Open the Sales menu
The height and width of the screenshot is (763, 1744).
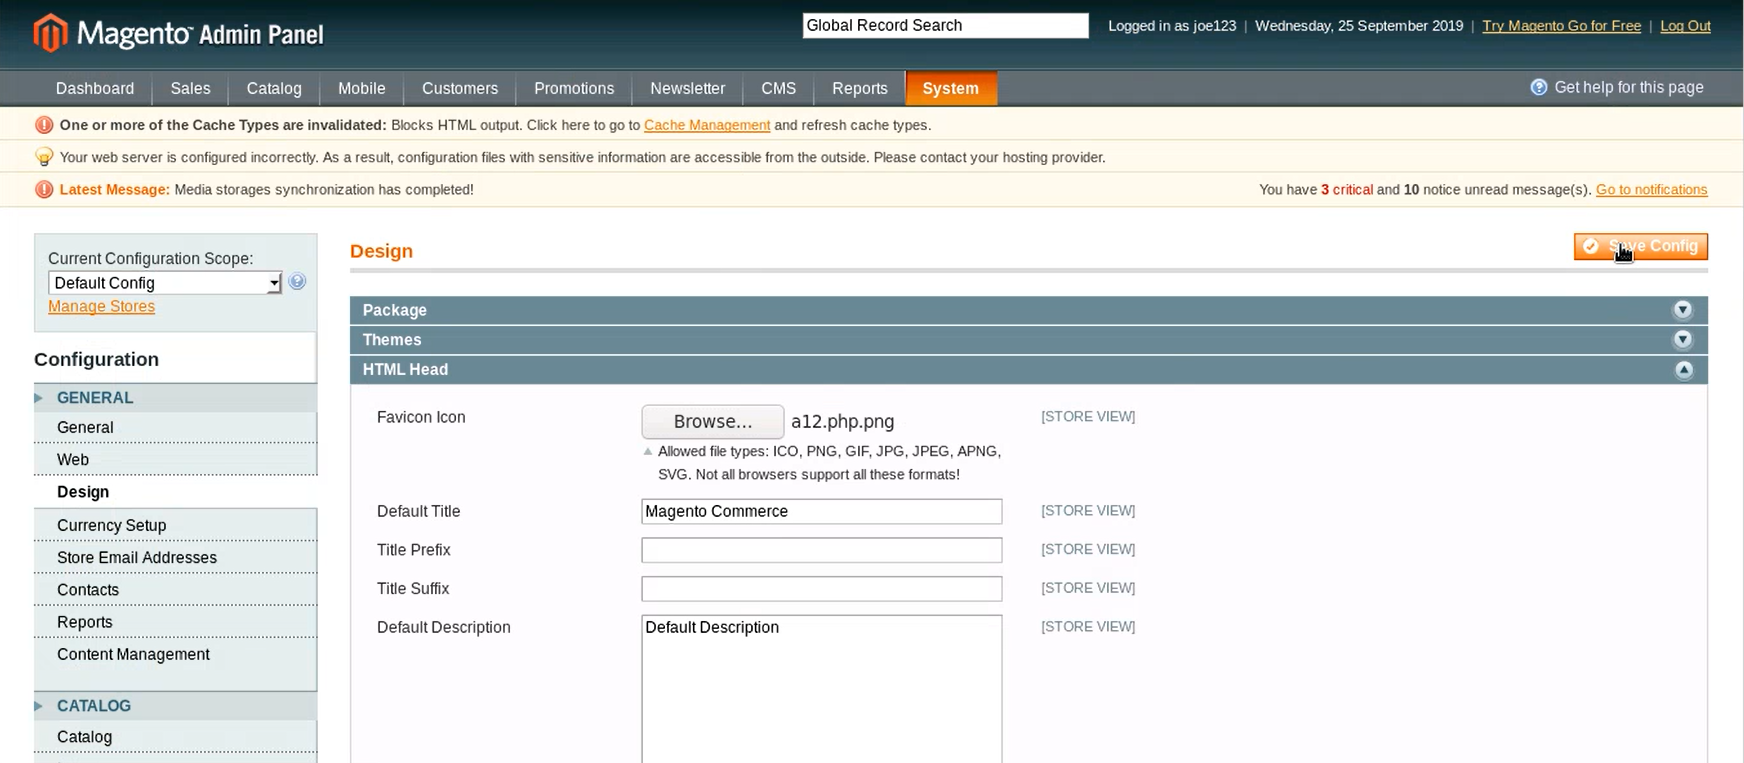coord(190,88)
